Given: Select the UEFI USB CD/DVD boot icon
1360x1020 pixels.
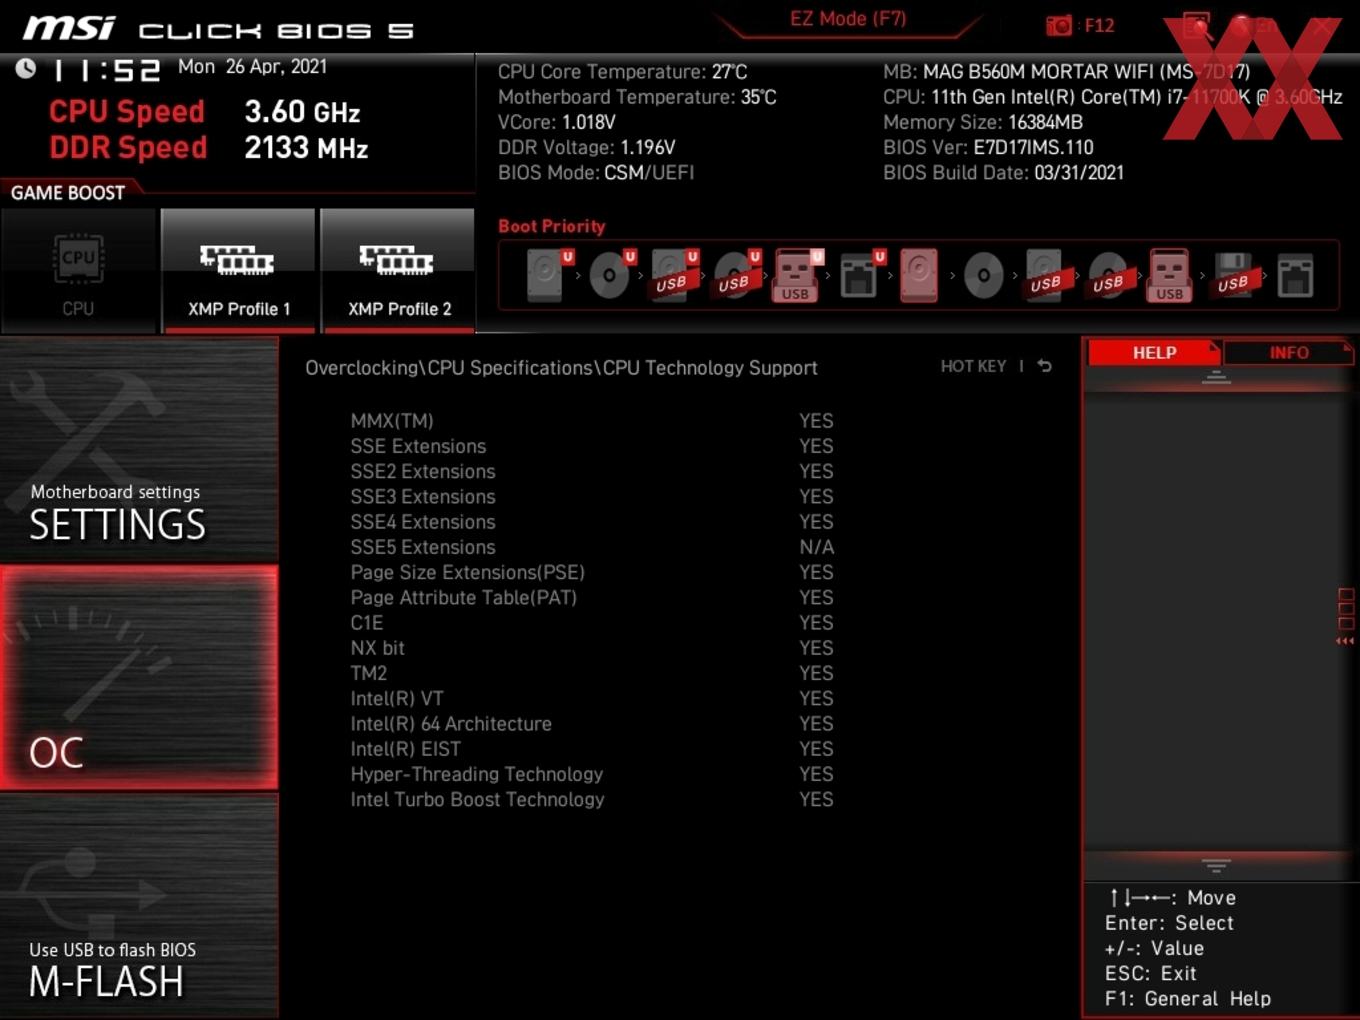Looking at the screenshot, I should click(737, 275).
